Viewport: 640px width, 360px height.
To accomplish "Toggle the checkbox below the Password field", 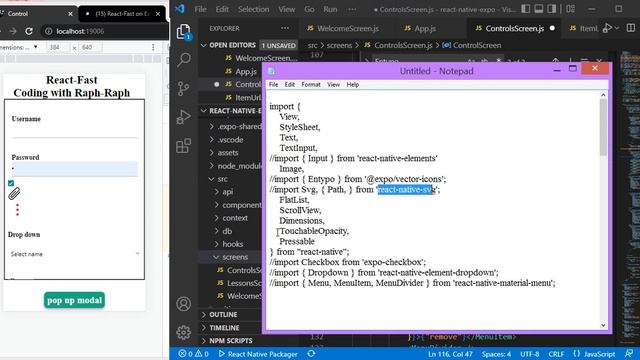I will (x=11, y=183).
